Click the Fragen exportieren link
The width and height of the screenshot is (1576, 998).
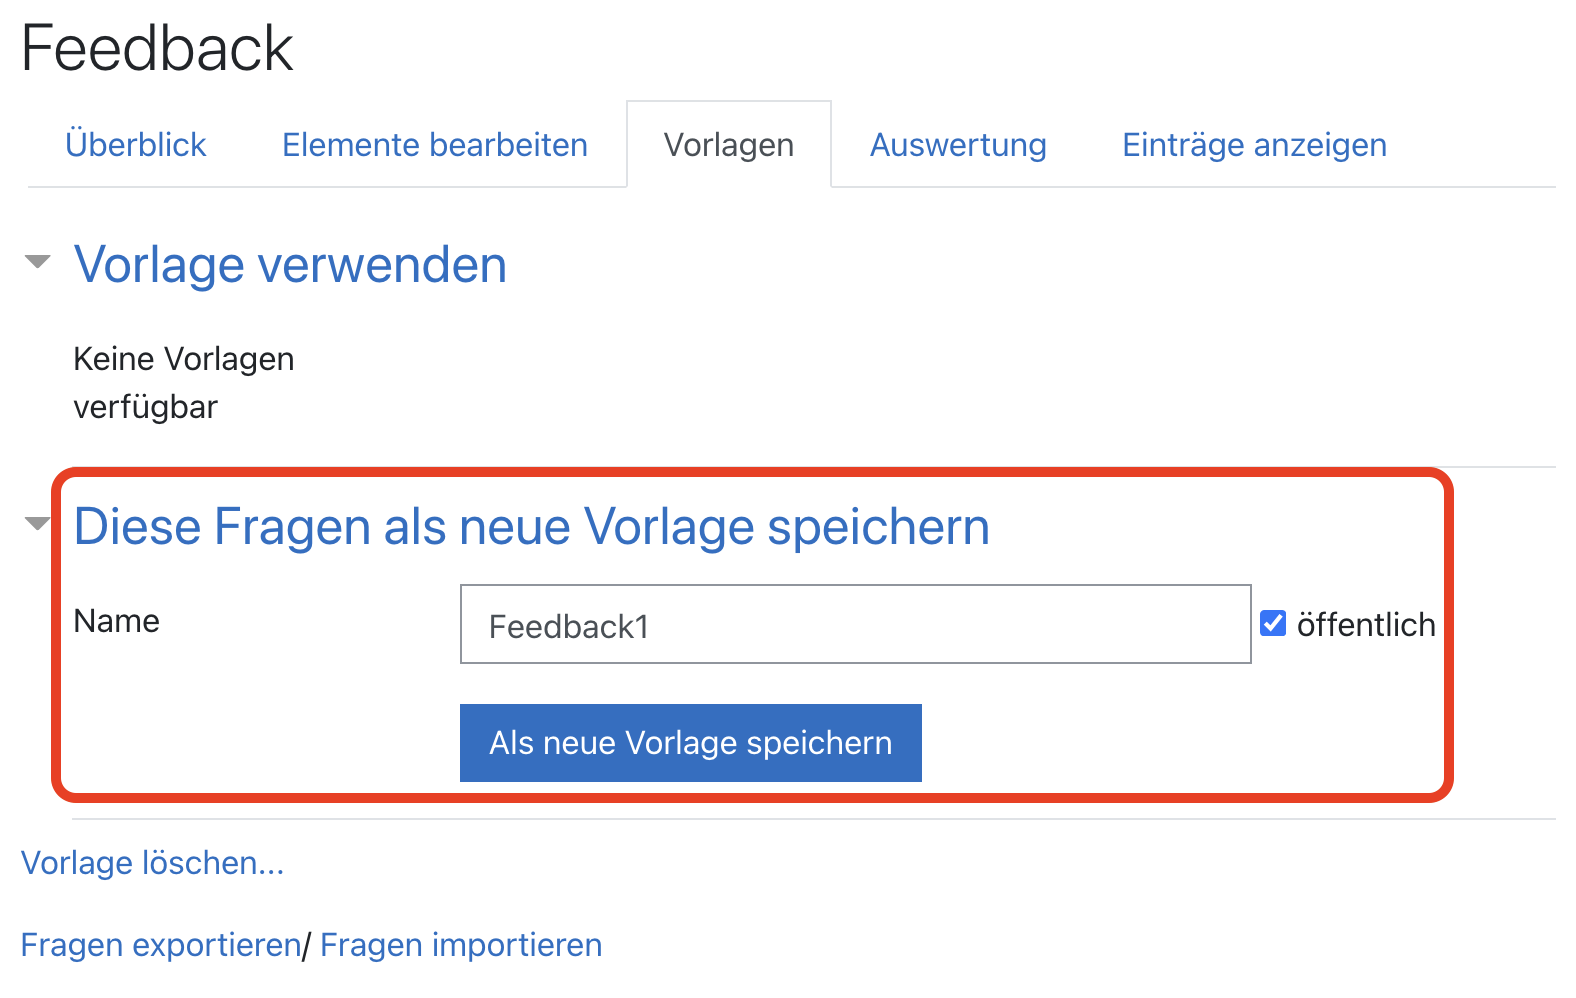coord(161,945)
